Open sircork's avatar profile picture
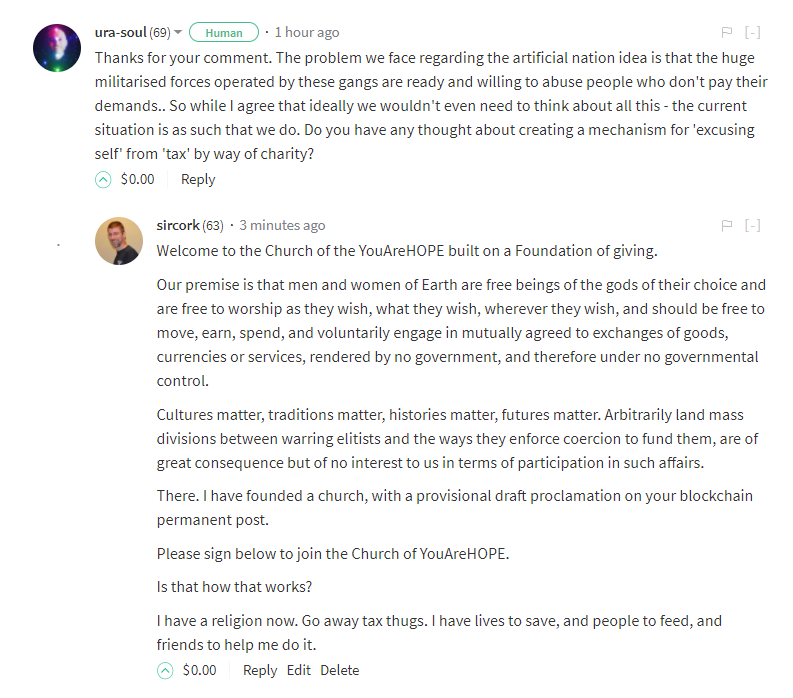 pos(119,241)
